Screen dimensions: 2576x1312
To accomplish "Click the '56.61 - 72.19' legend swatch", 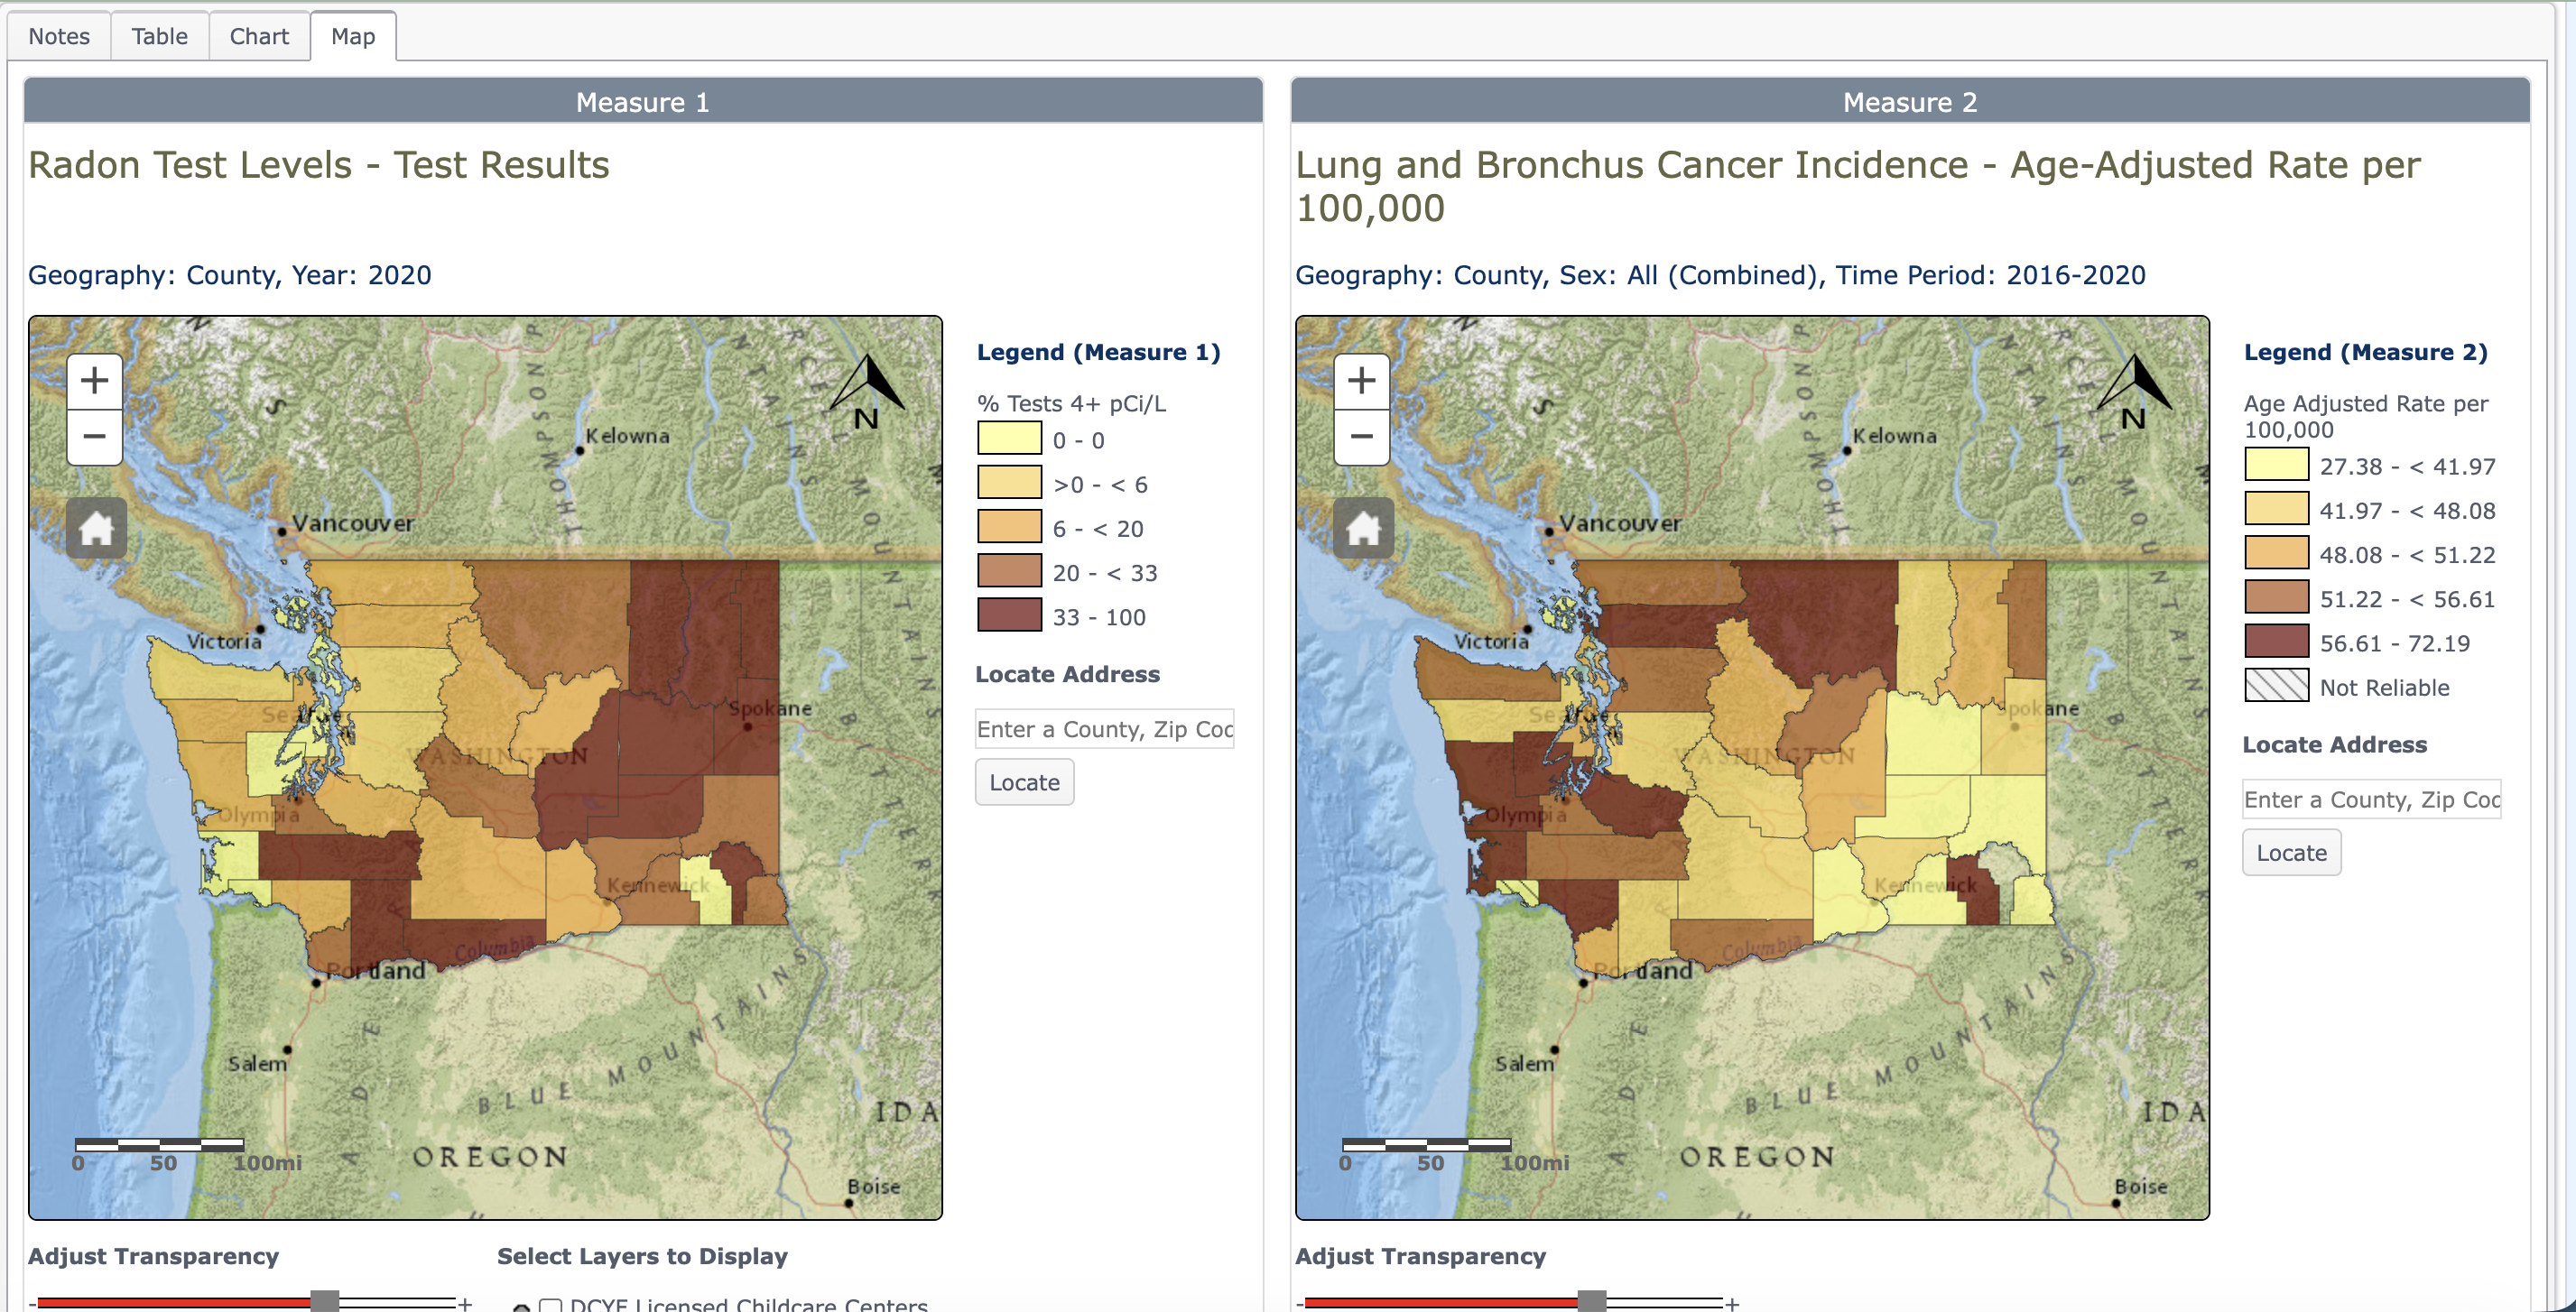I will coord(2277,641).
